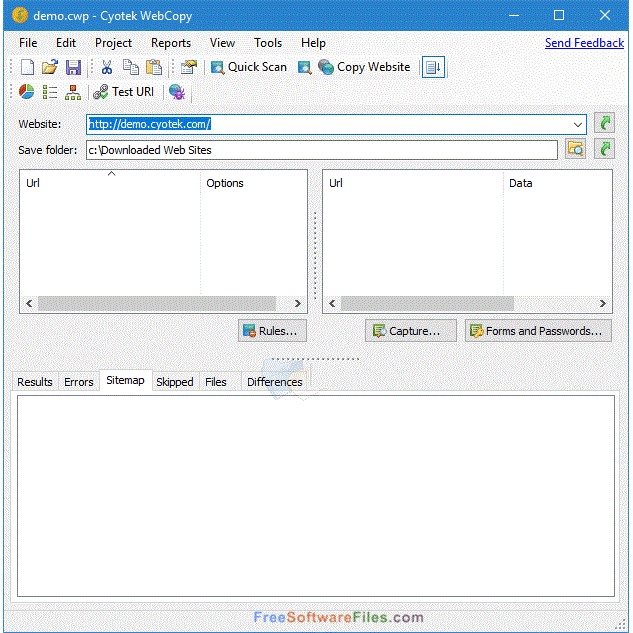Click the Capture button
Viewport: 633px width, 633px height.
[411, 331]
